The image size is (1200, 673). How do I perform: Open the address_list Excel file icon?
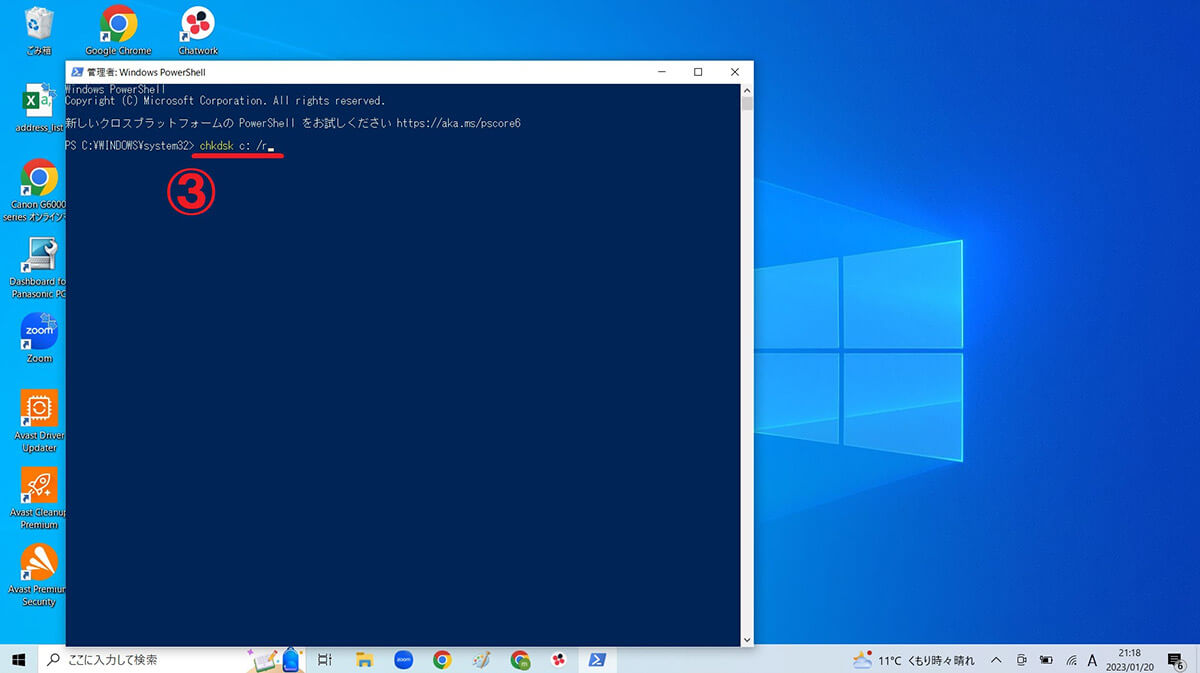point(39,108)
